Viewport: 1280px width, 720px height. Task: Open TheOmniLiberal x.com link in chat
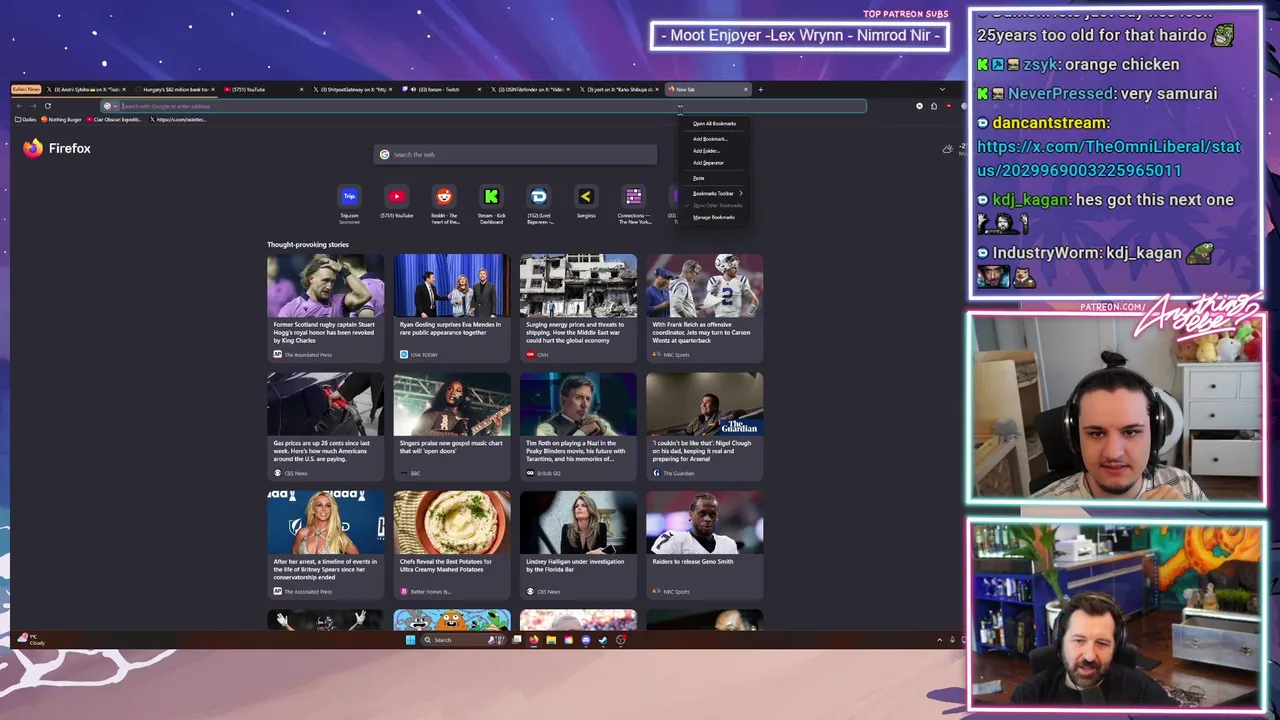tap(1109, 158)
